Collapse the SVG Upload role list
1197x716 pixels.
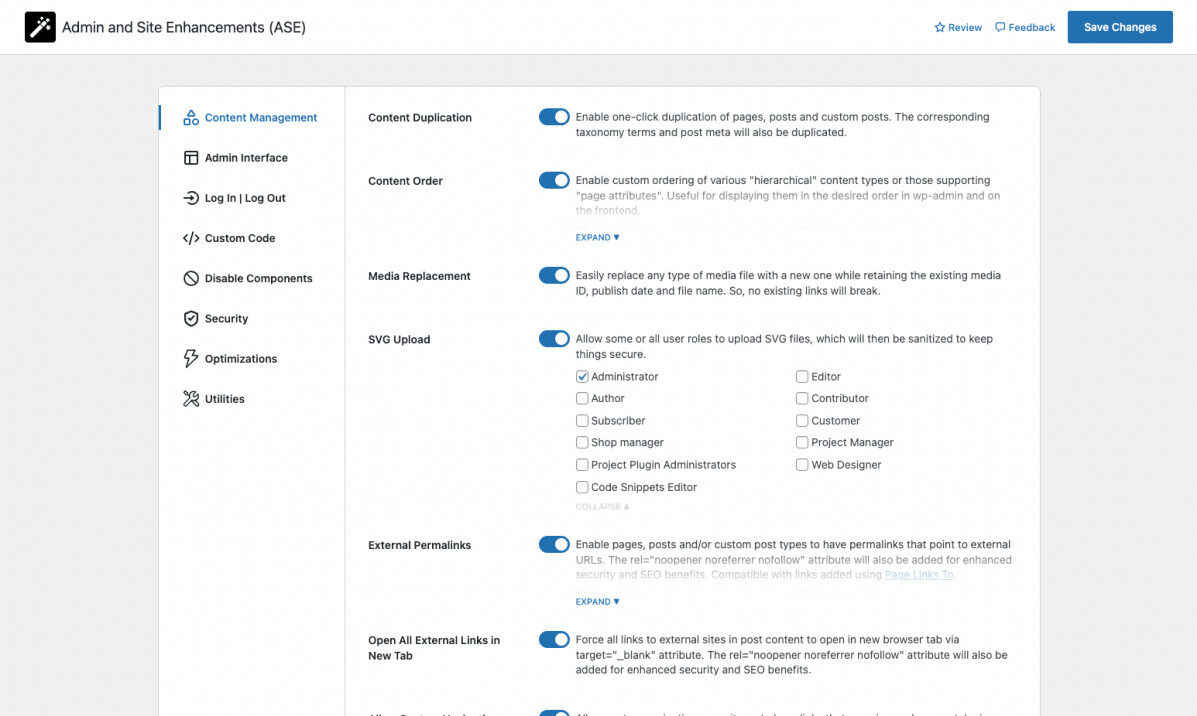coord(601,506)
